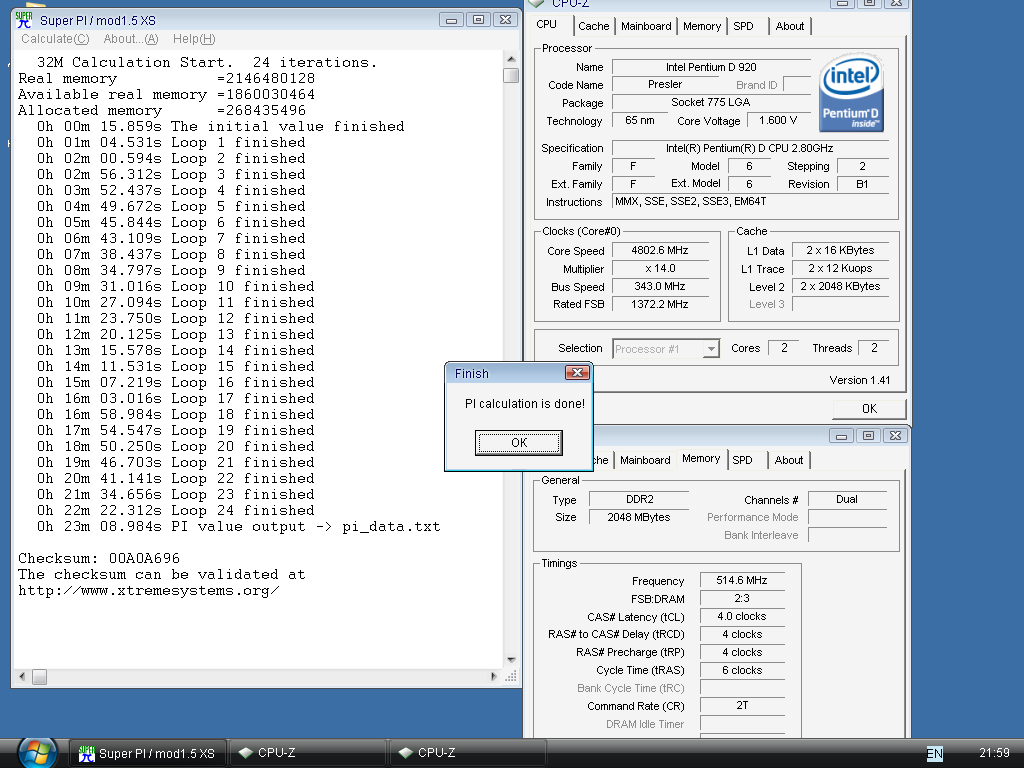The image size is (1024, 768).
Task: Click the Super PI title bar icon
Action: 24,20
